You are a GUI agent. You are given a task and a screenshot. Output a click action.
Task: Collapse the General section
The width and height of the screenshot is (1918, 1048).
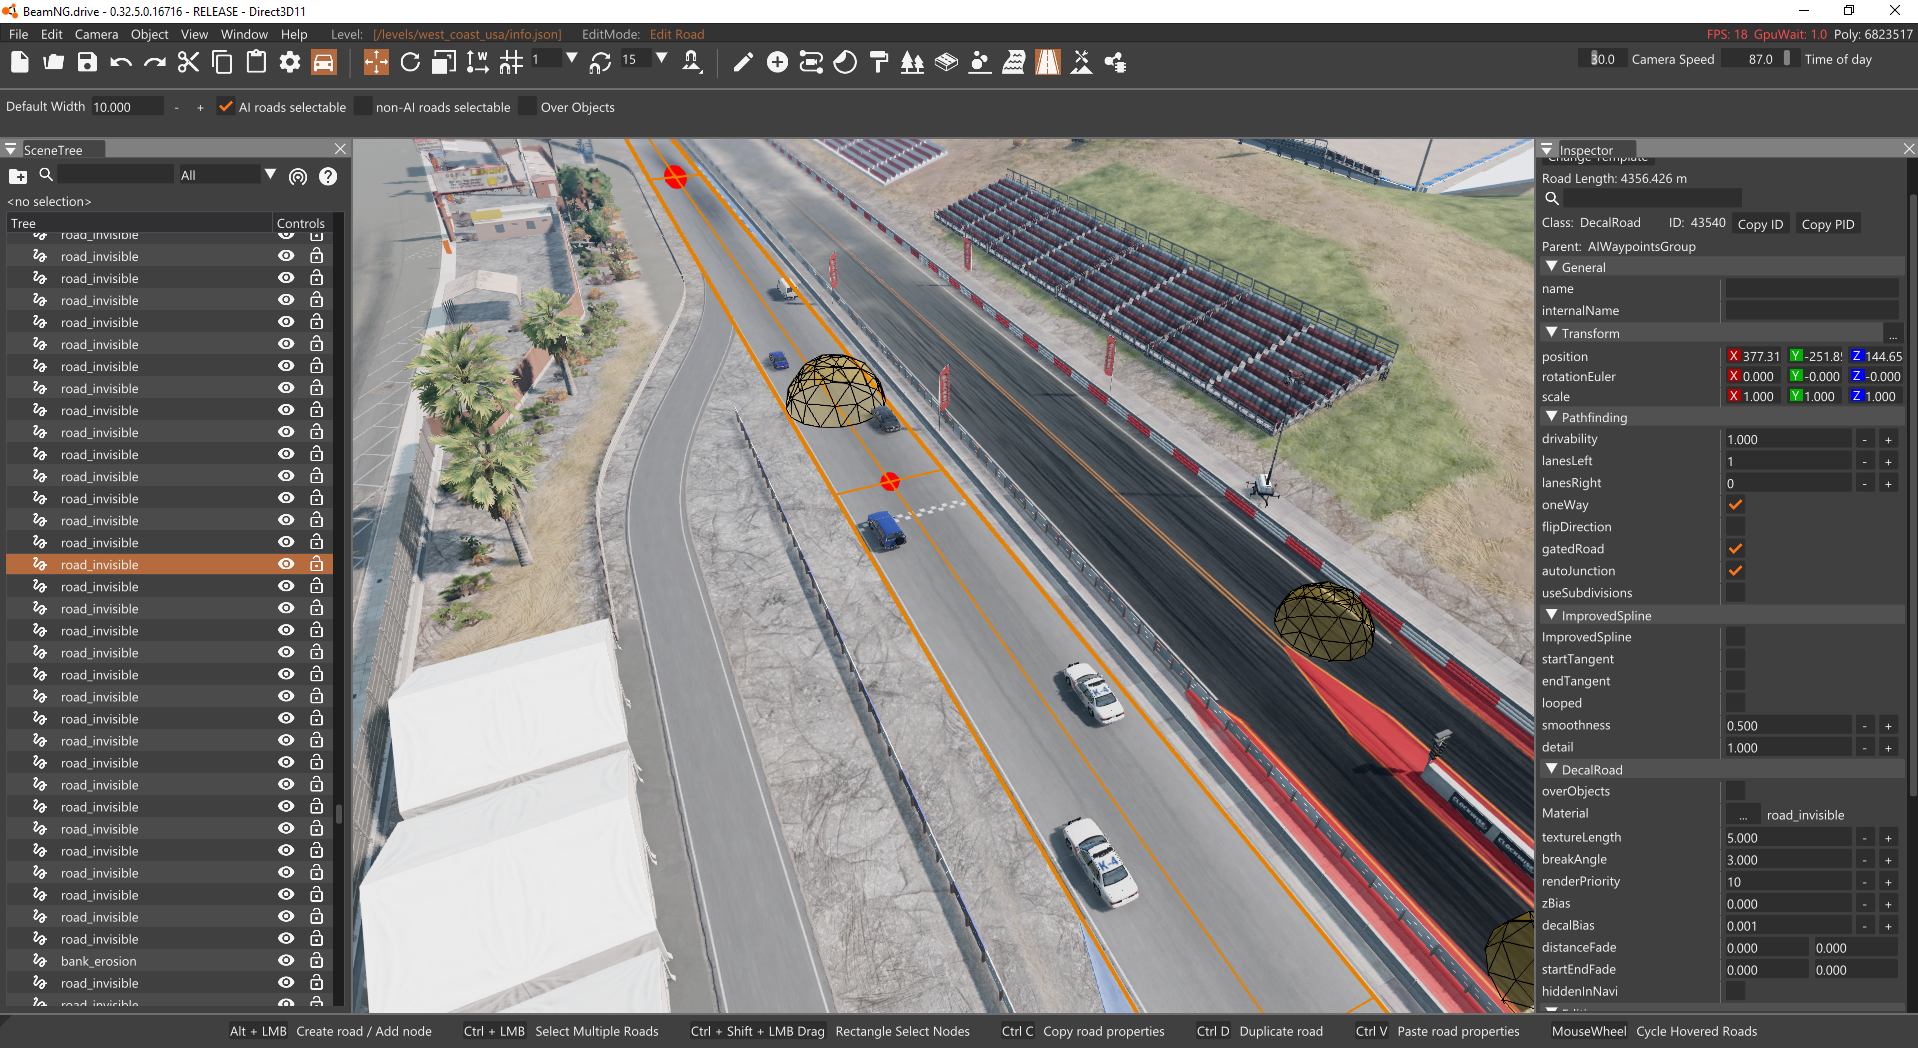pos(1552,267)
